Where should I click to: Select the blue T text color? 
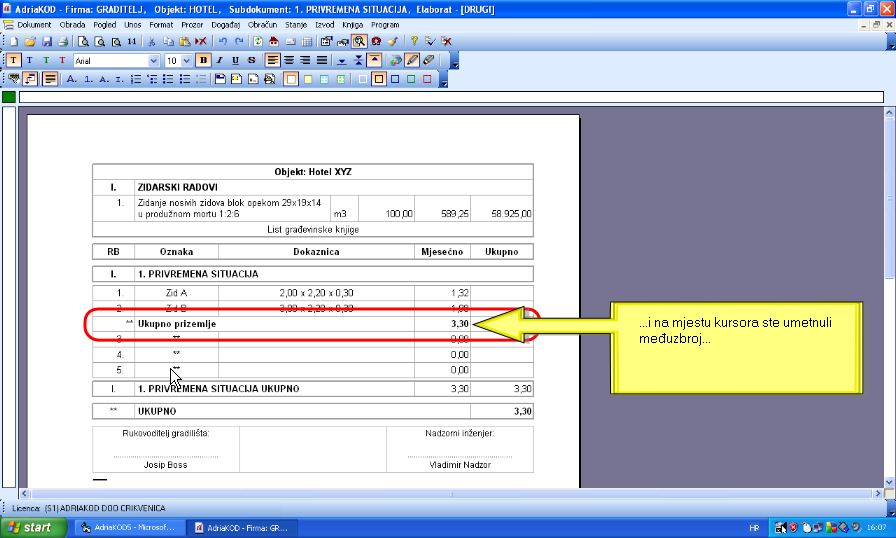coord(29,60)
